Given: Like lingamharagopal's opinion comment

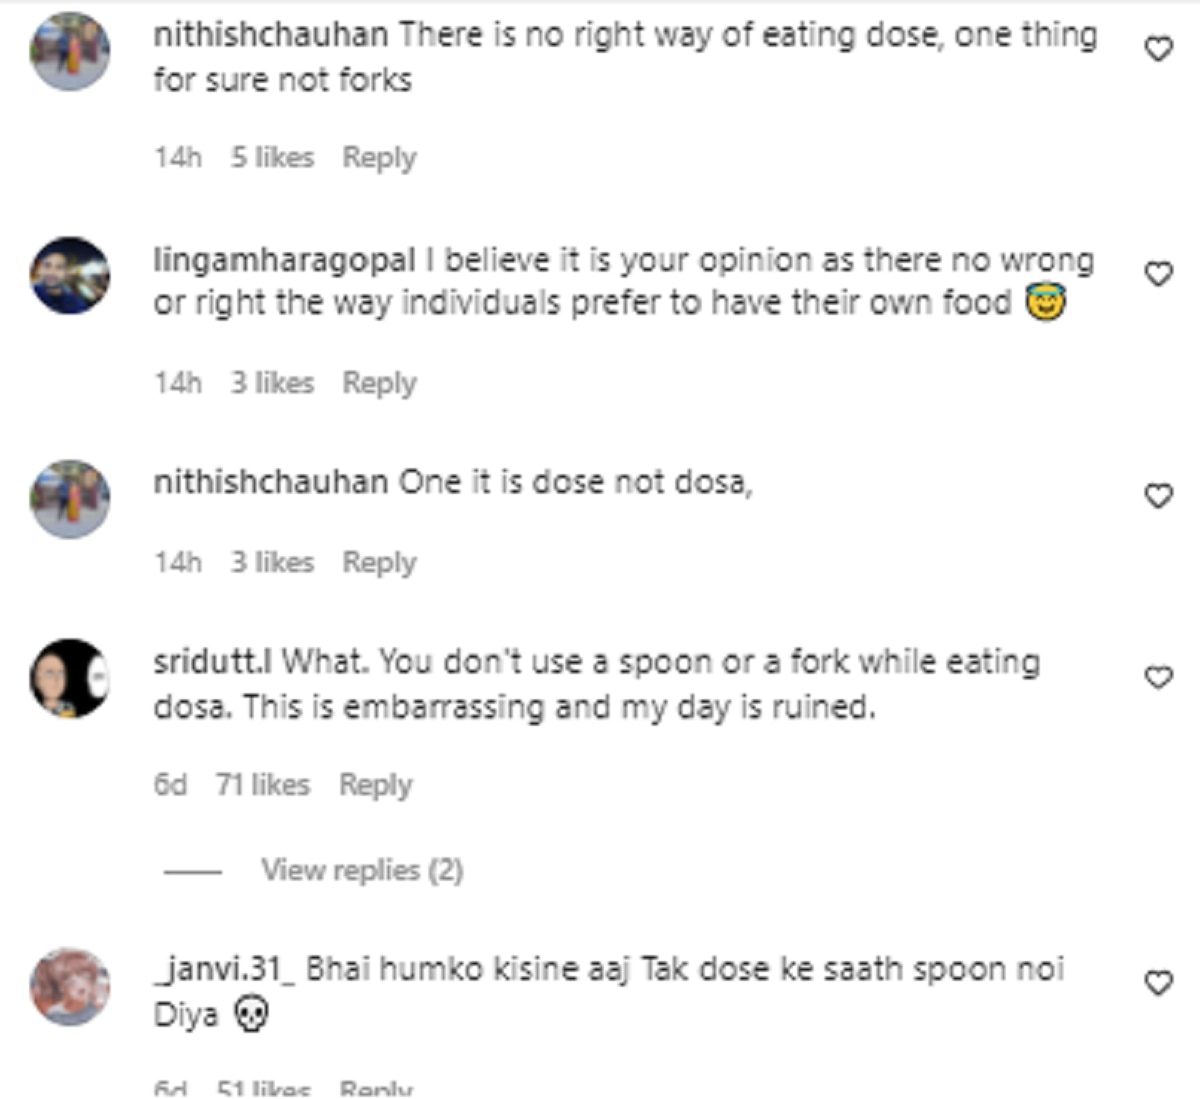Looking at the screenshot, I should 1157,273.
